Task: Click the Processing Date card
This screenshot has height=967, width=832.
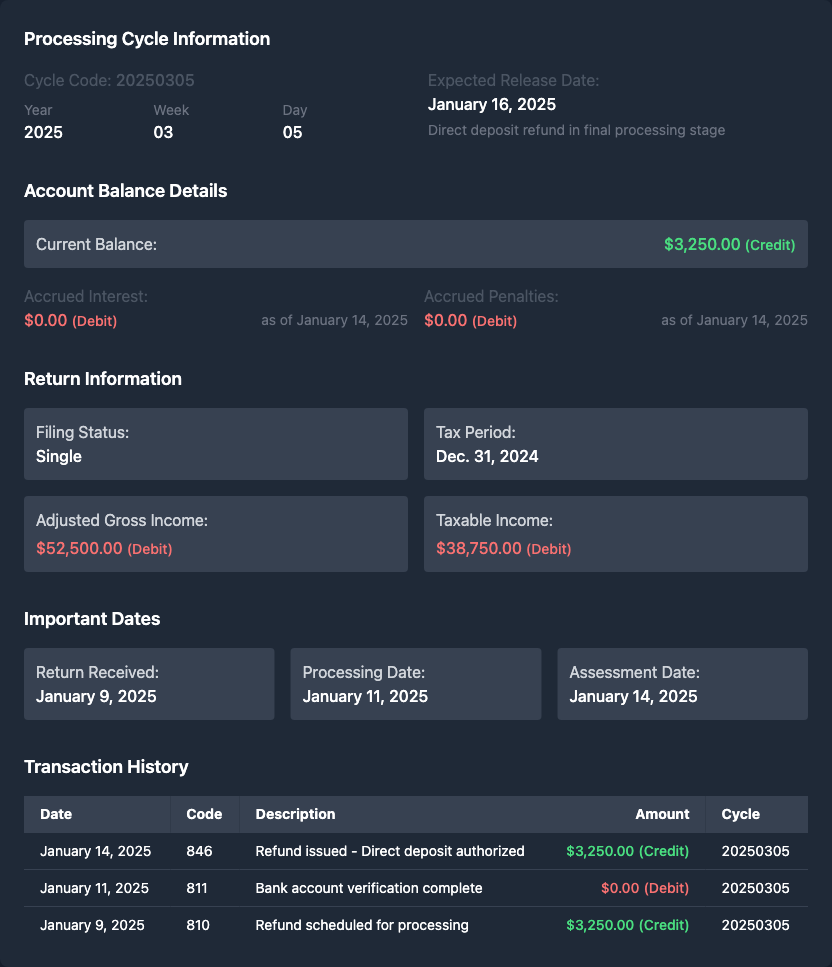Action: pos(415,684)
